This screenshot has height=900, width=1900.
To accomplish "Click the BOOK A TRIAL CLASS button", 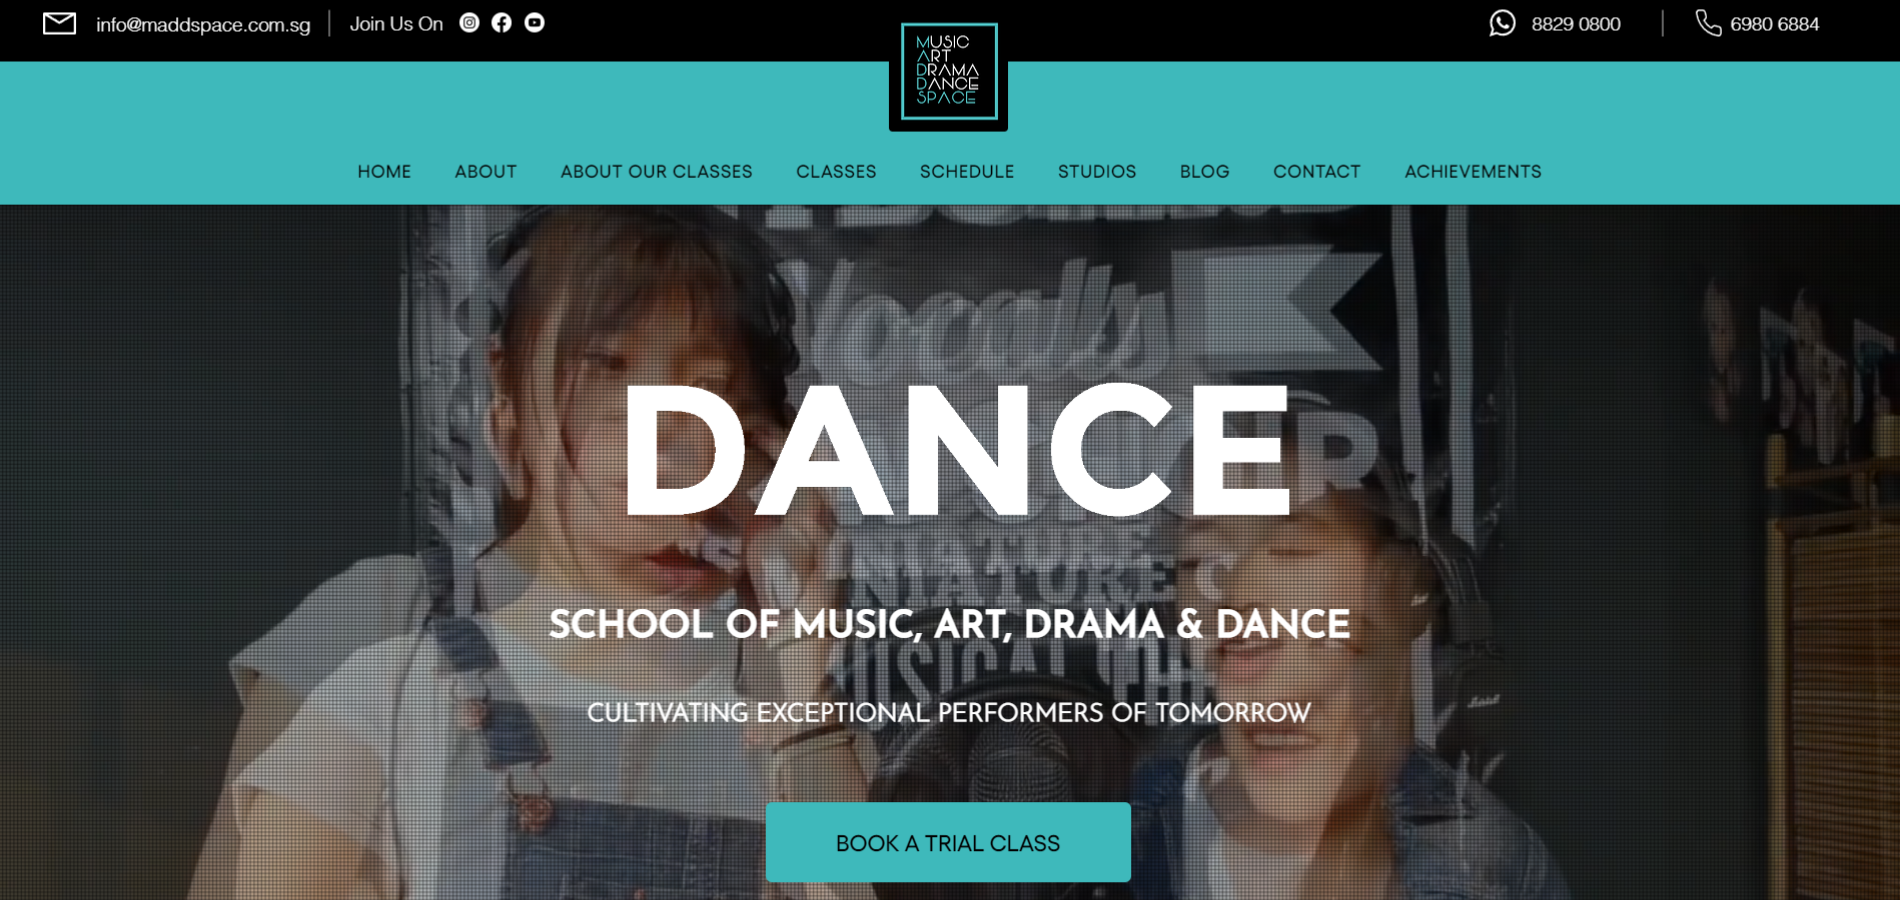I will click(948, 842).
